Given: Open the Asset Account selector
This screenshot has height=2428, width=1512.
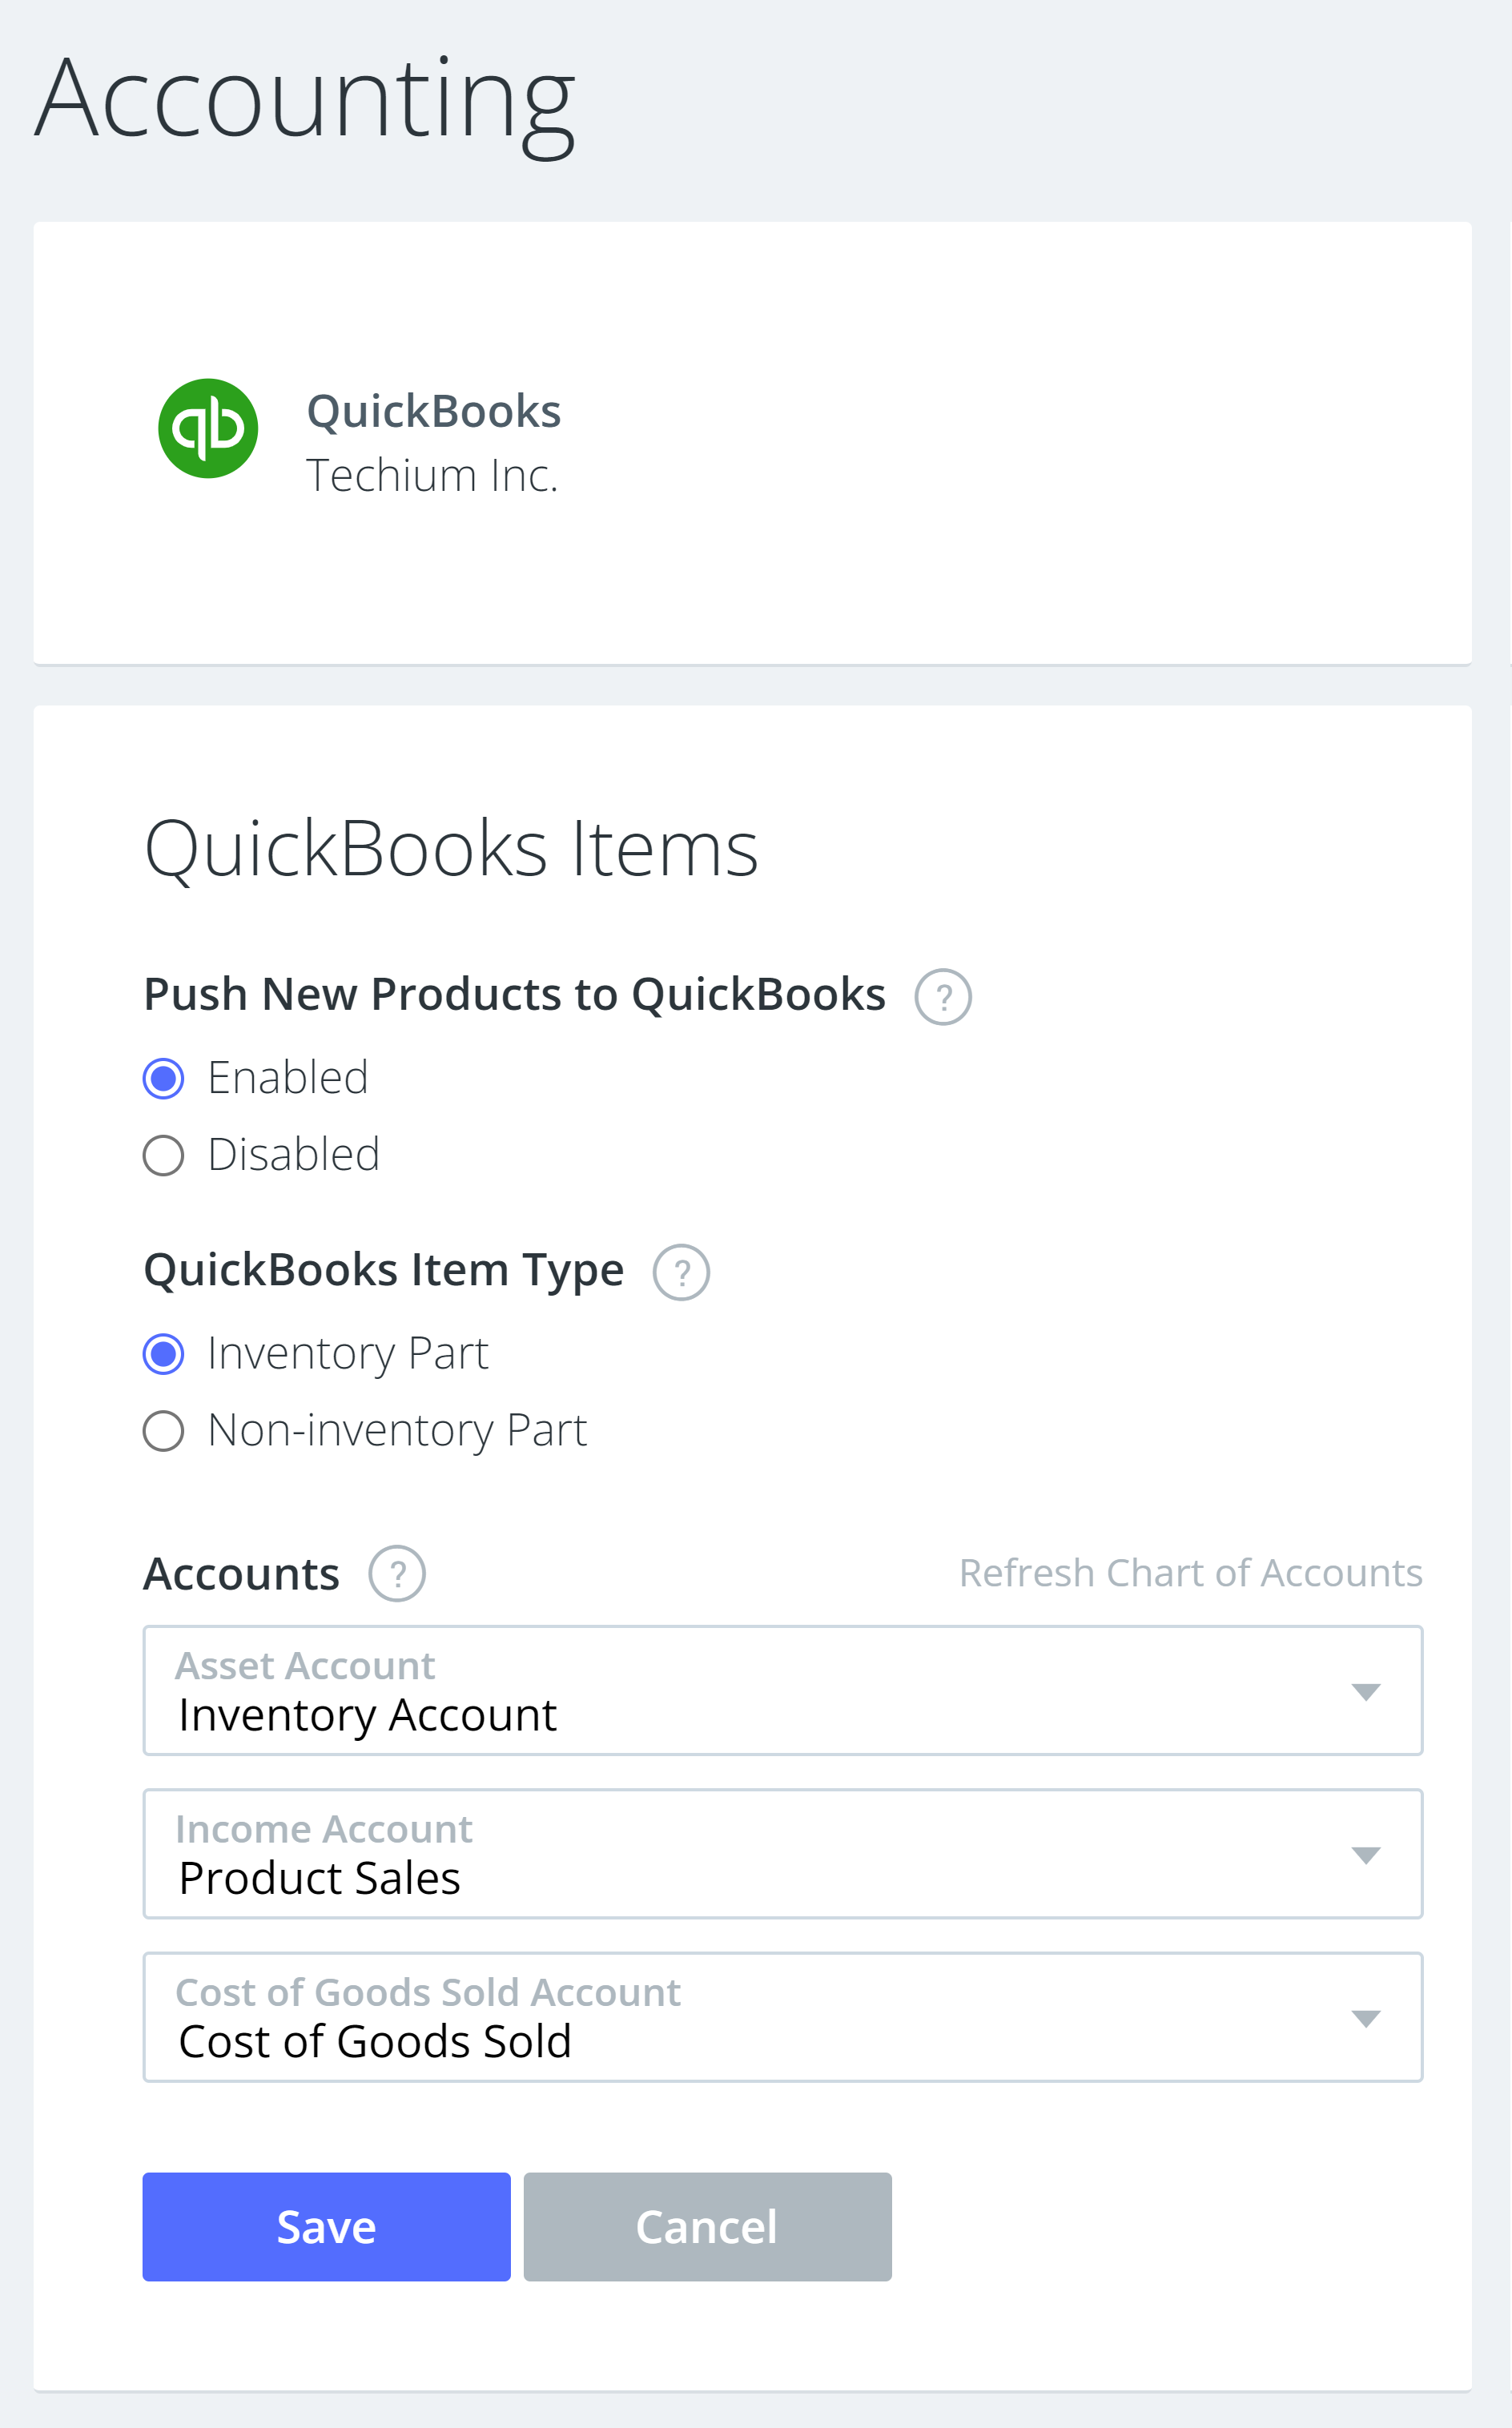Looking at the screenshot, I should point(783,1691).
